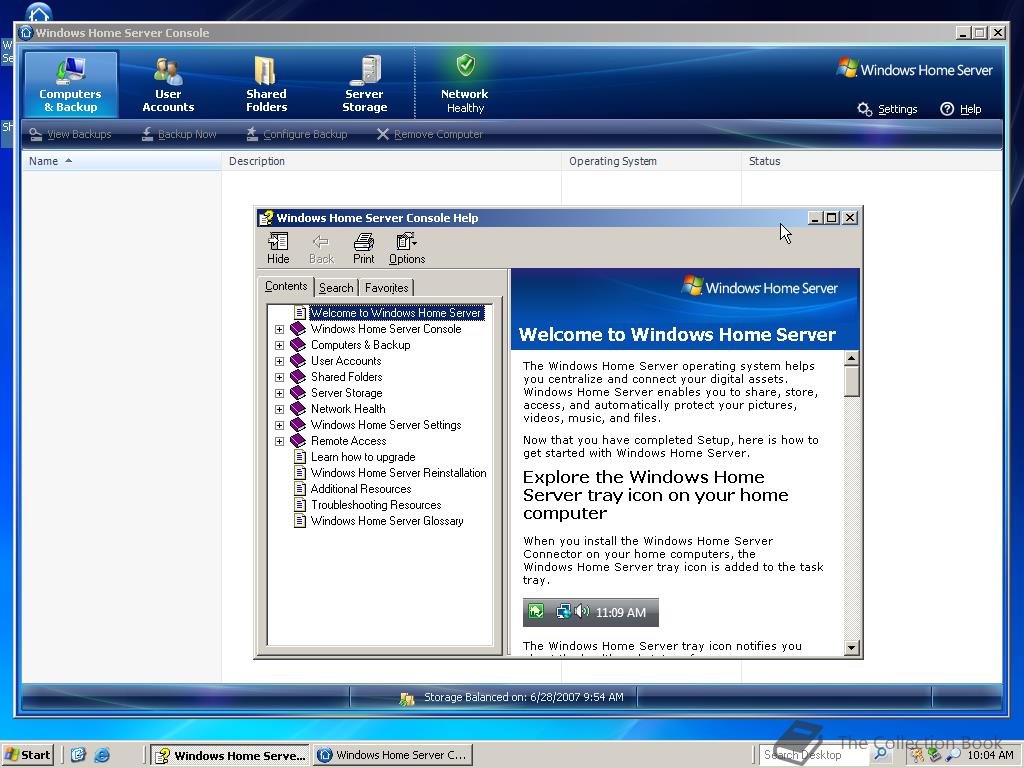This screenshot has width=1024, height=768.
Task: Open the Computers & Backup tab
Action: pyautogui.click(x=71, y=85)
